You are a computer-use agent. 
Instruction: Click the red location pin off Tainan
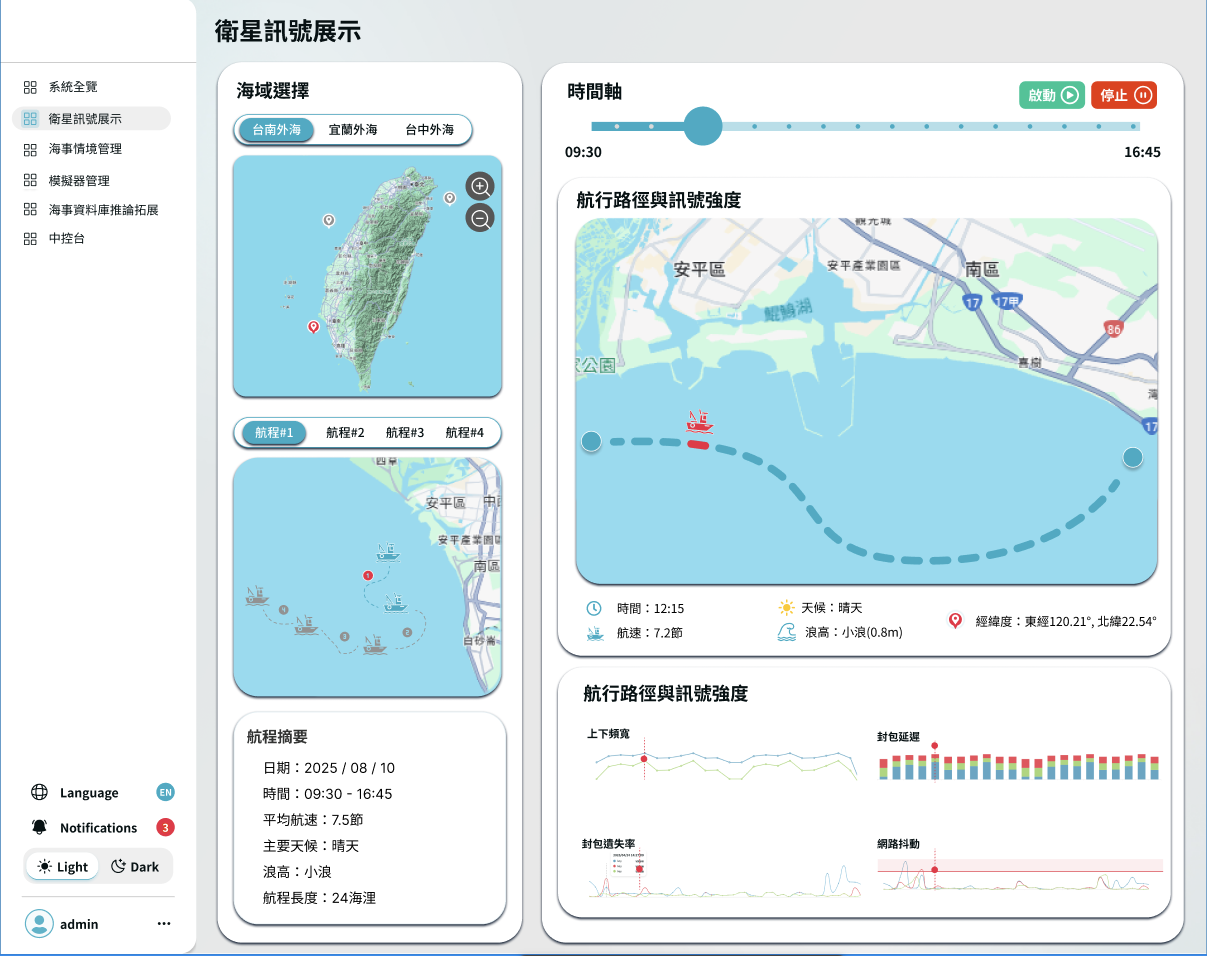tap(313, 327)
